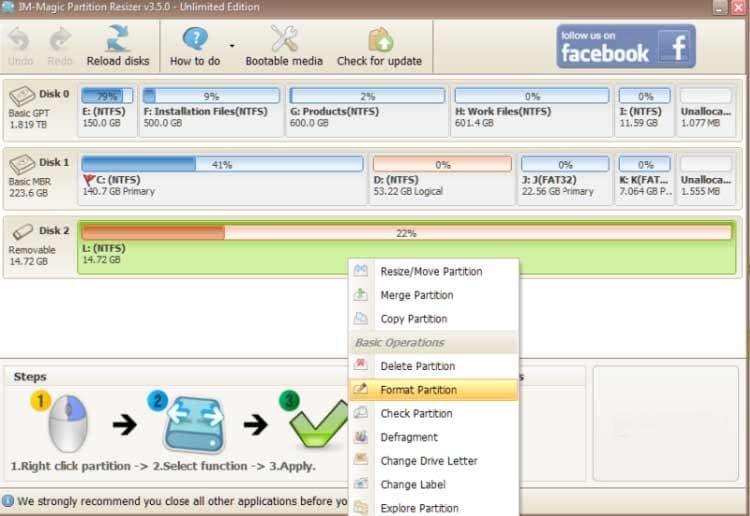Click the Change Label menu icon

(x=361, y=483)
